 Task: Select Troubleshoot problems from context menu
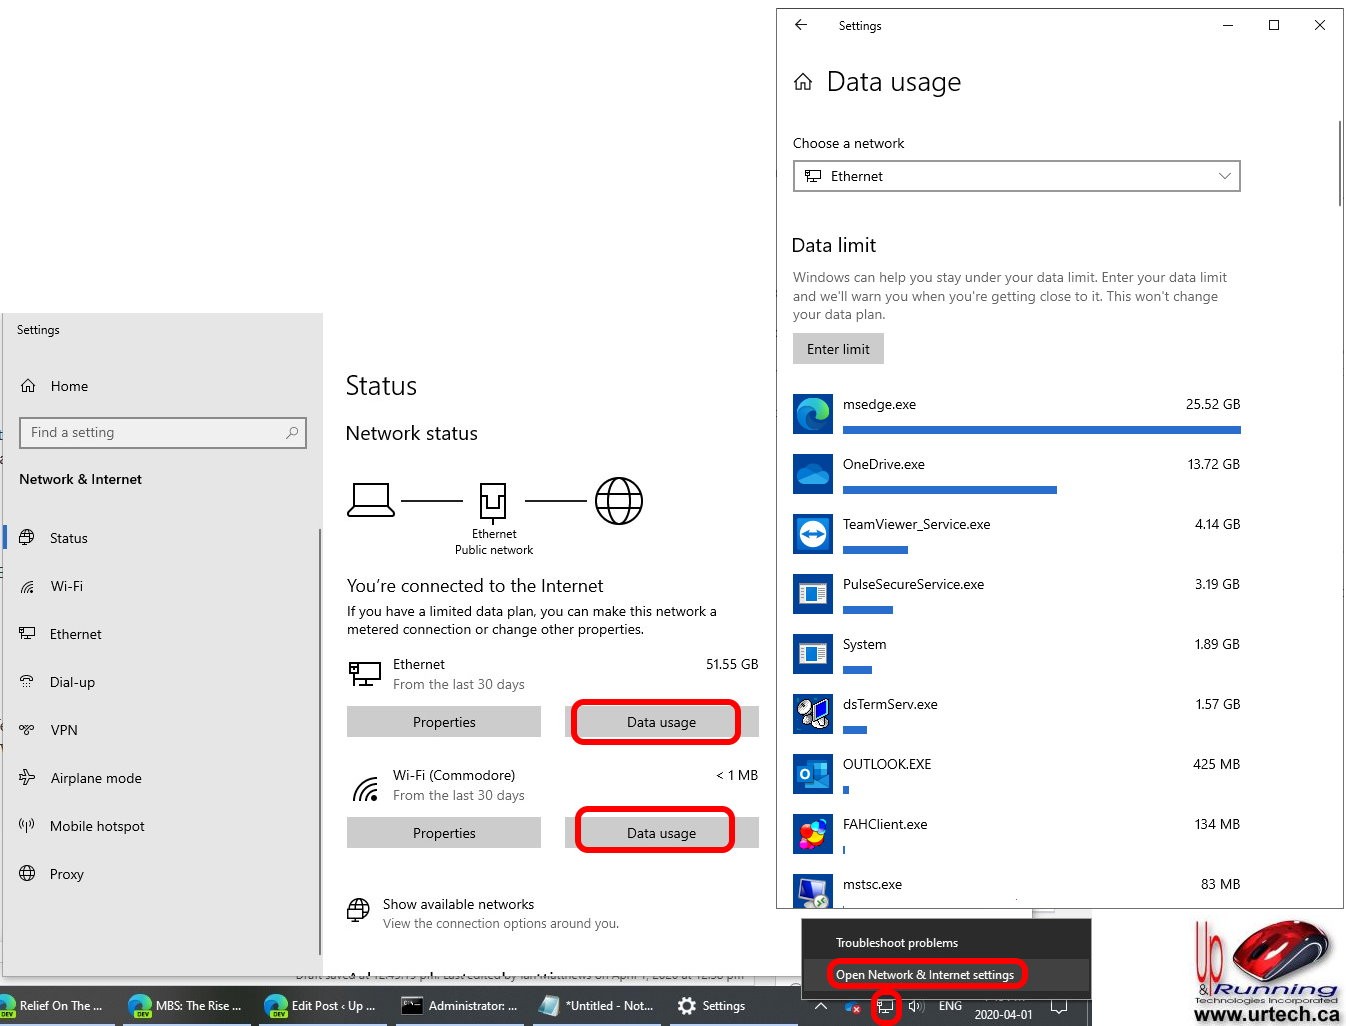[897, 943]
